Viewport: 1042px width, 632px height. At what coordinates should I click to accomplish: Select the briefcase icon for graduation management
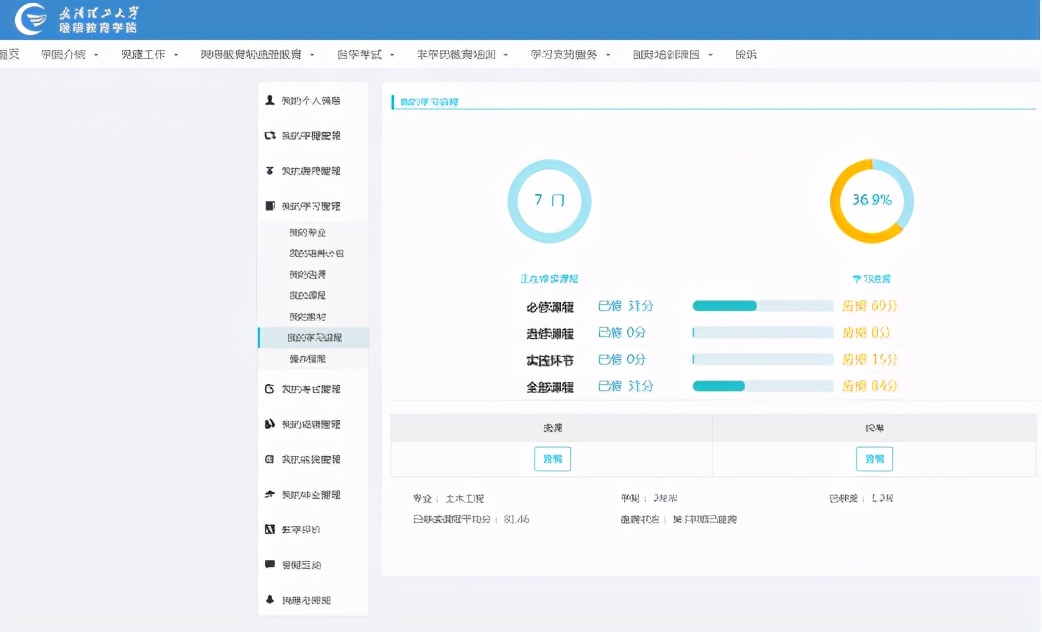(x=268, y=495)
